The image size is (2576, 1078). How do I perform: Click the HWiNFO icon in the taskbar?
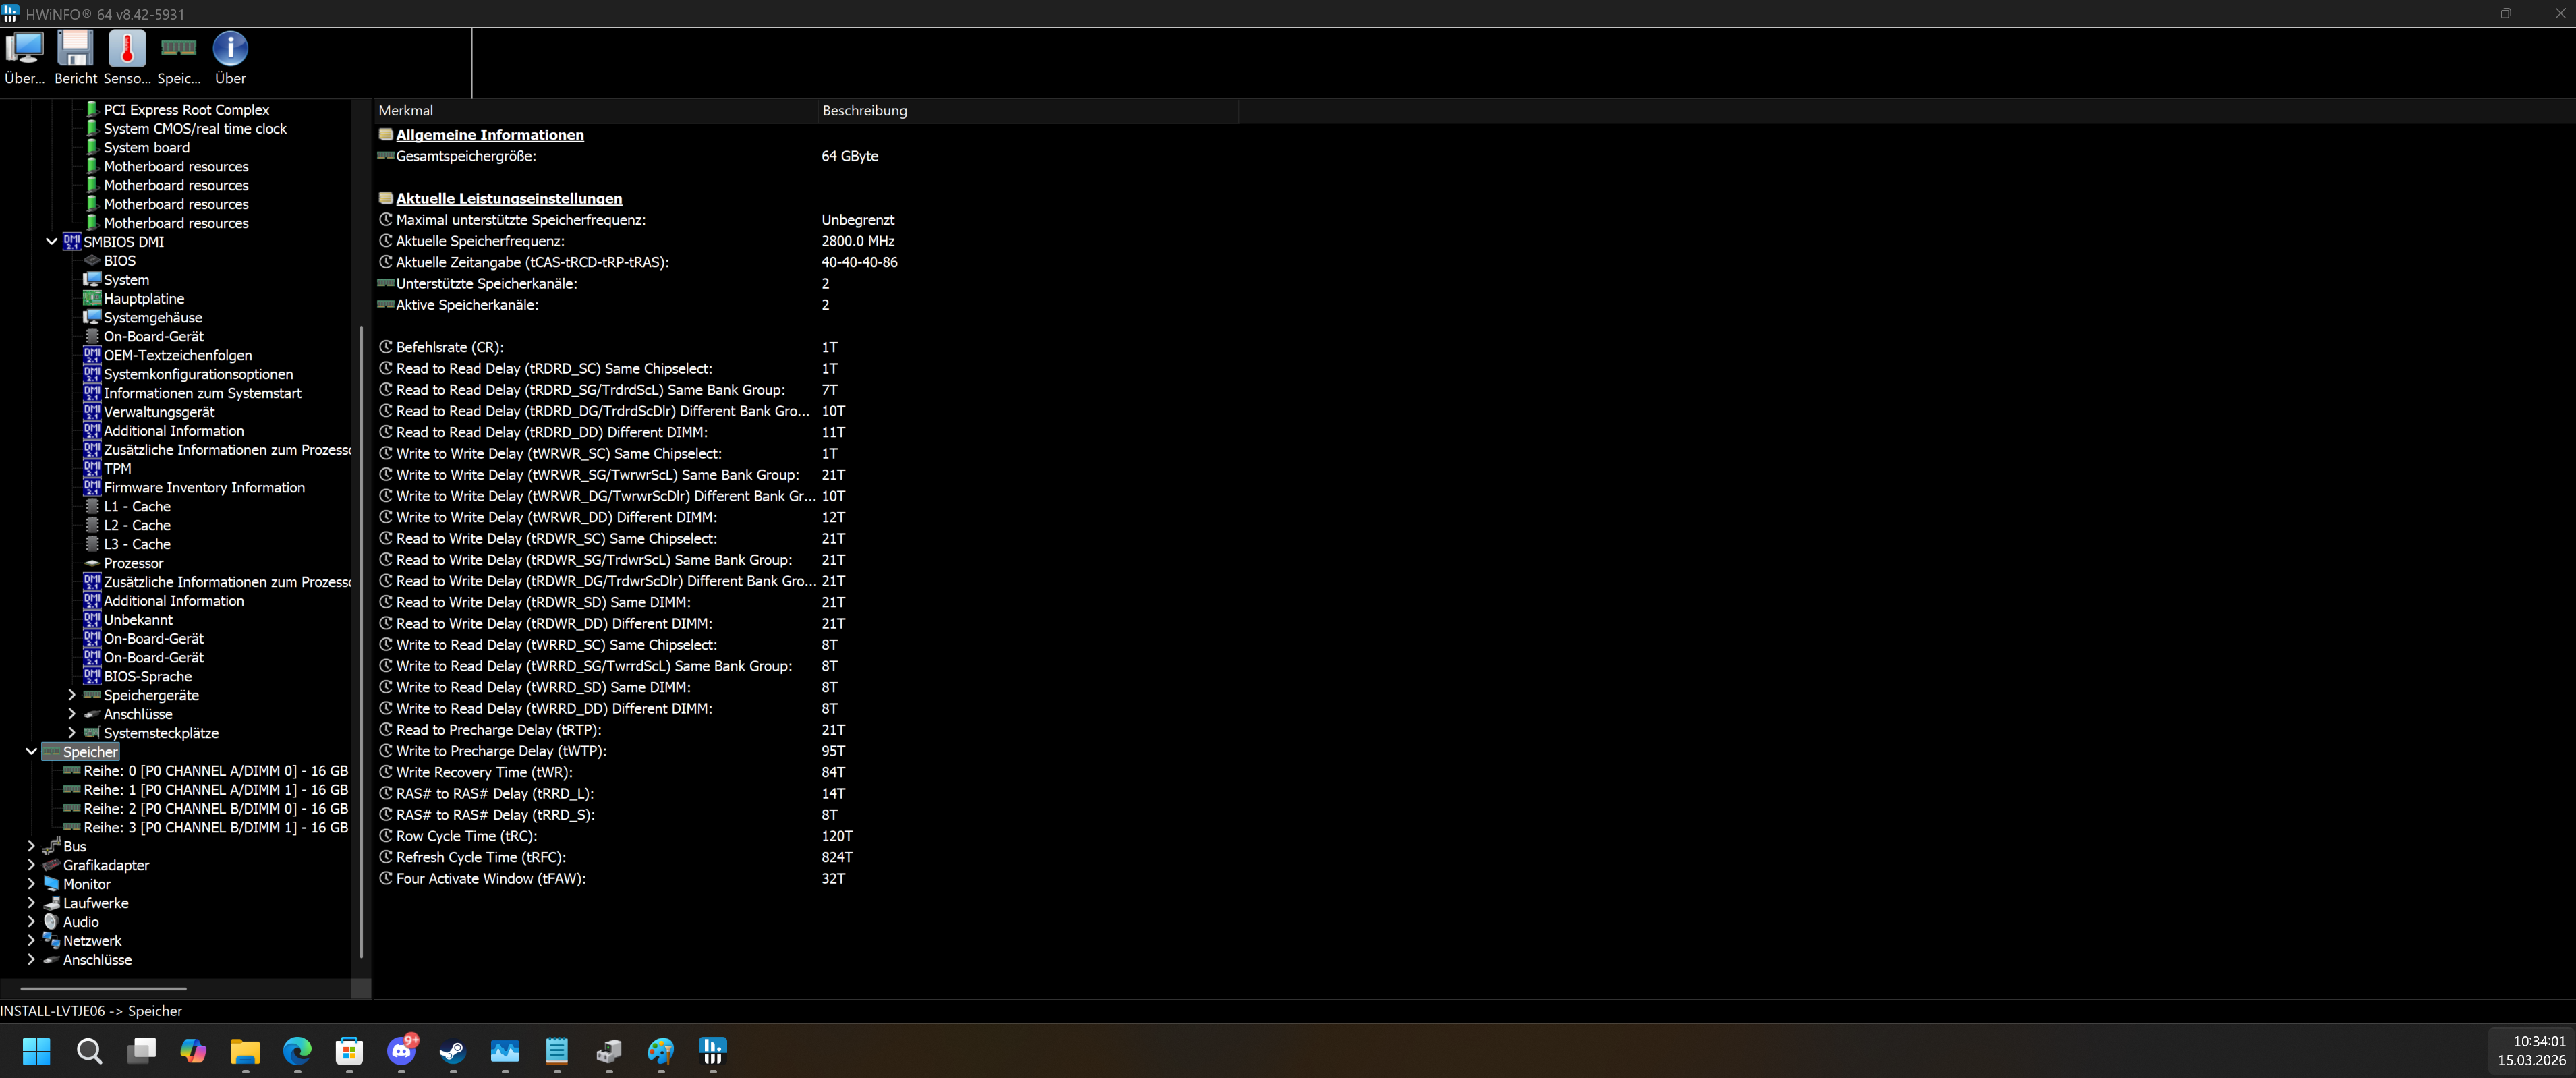tap(712, 1051)
